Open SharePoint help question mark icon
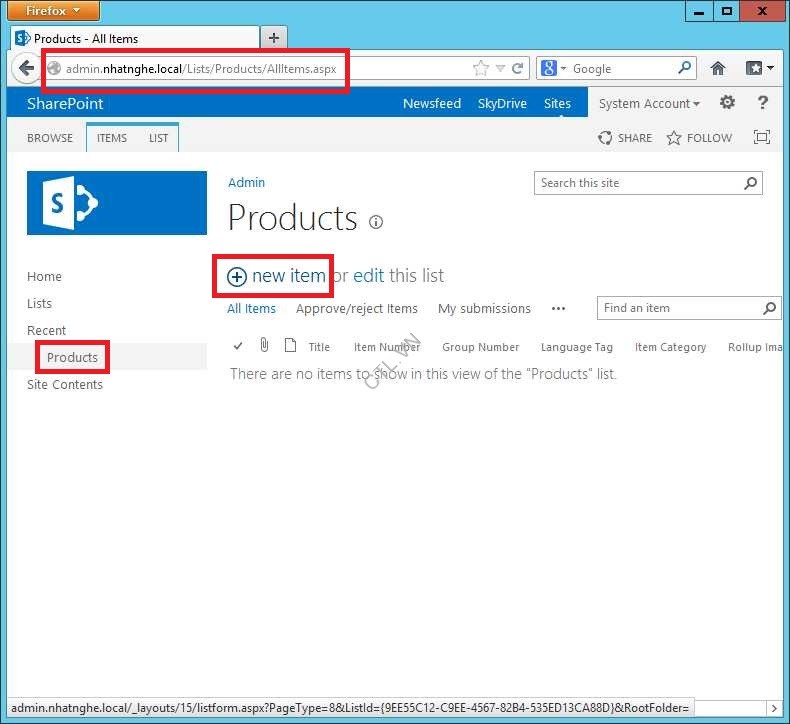The width and height of the screenshot is (790, 724). point(763,103)
